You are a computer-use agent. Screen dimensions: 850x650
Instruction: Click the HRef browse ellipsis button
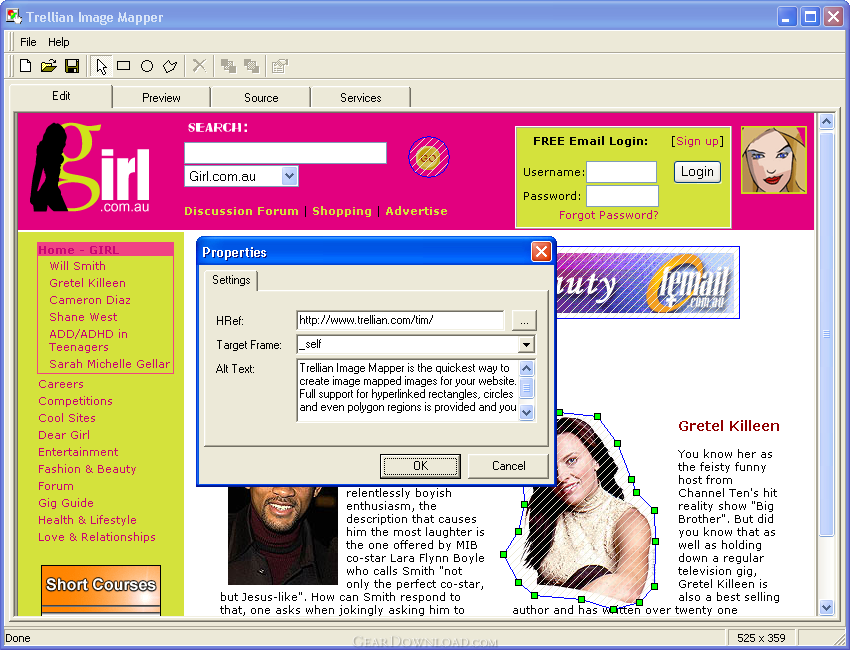tap(524, 320)
